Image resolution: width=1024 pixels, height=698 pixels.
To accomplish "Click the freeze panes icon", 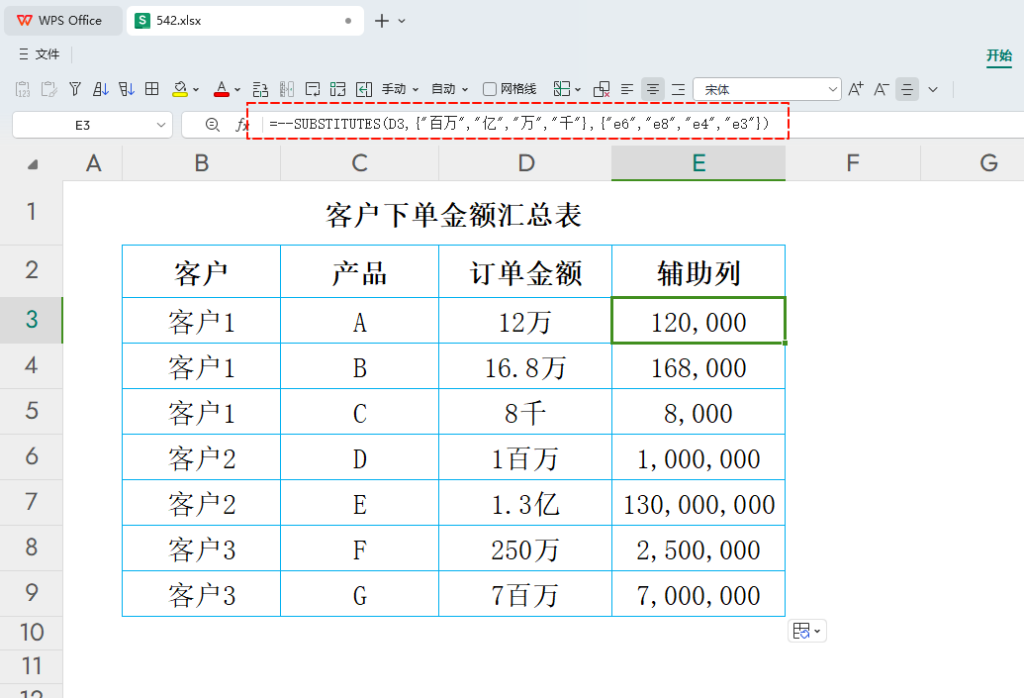I will pos(562,89).
